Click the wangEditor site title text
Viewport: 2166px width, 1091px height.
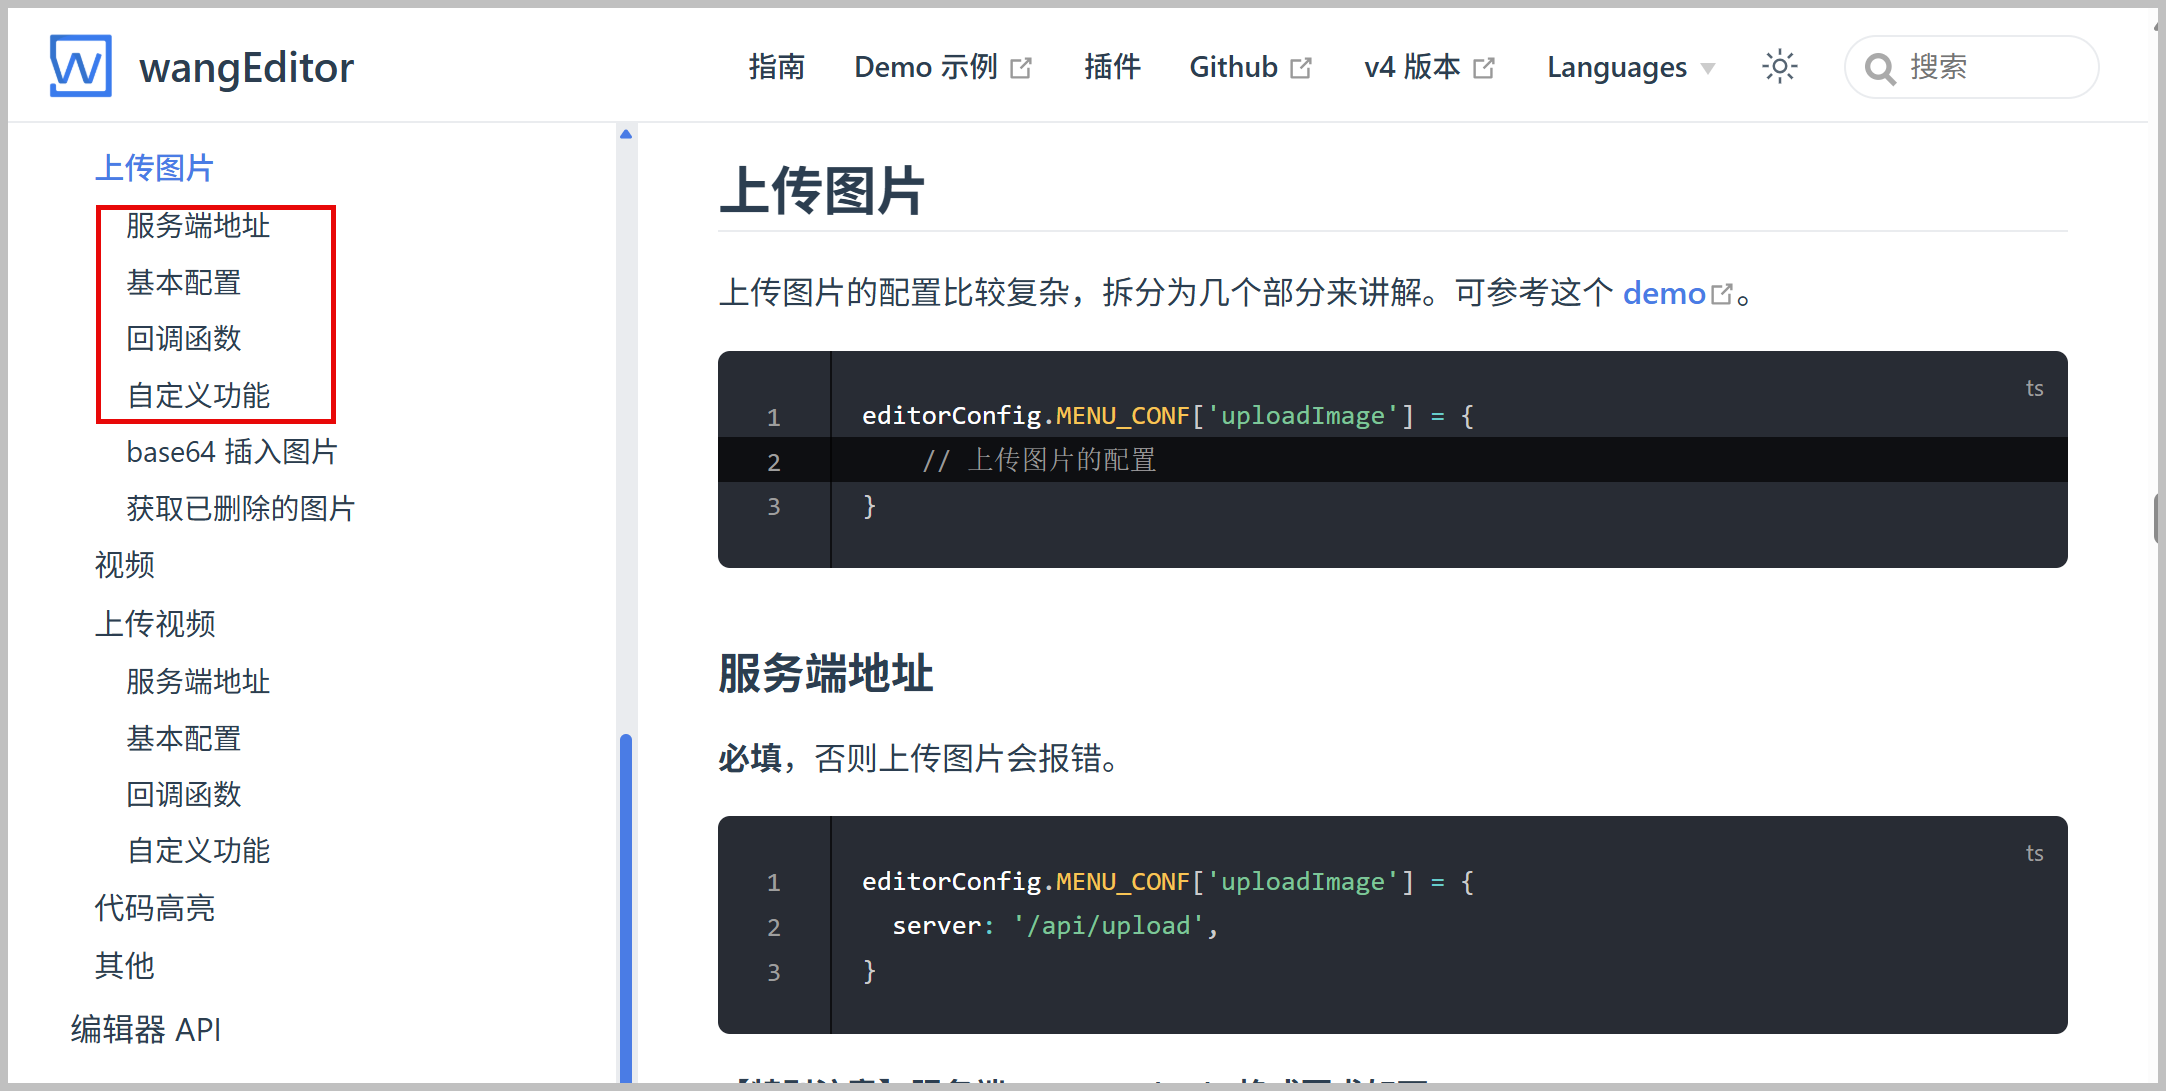pyautogui.click(x=246, y=67)
